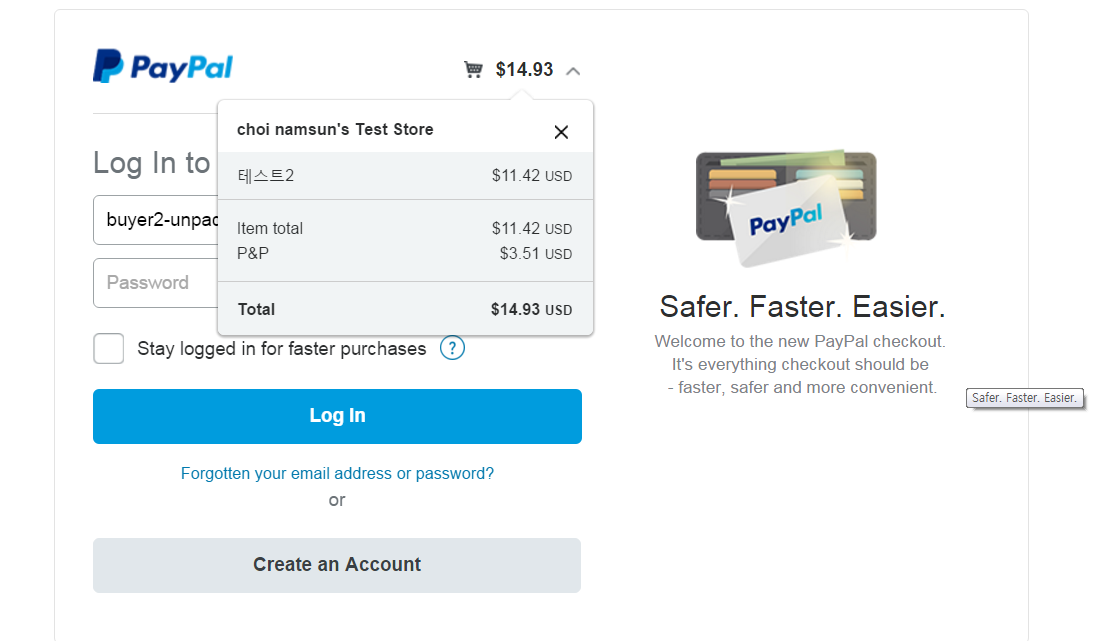Click the PayPal logo
This screenshot has width=1097, height=641.
(163, 67)
